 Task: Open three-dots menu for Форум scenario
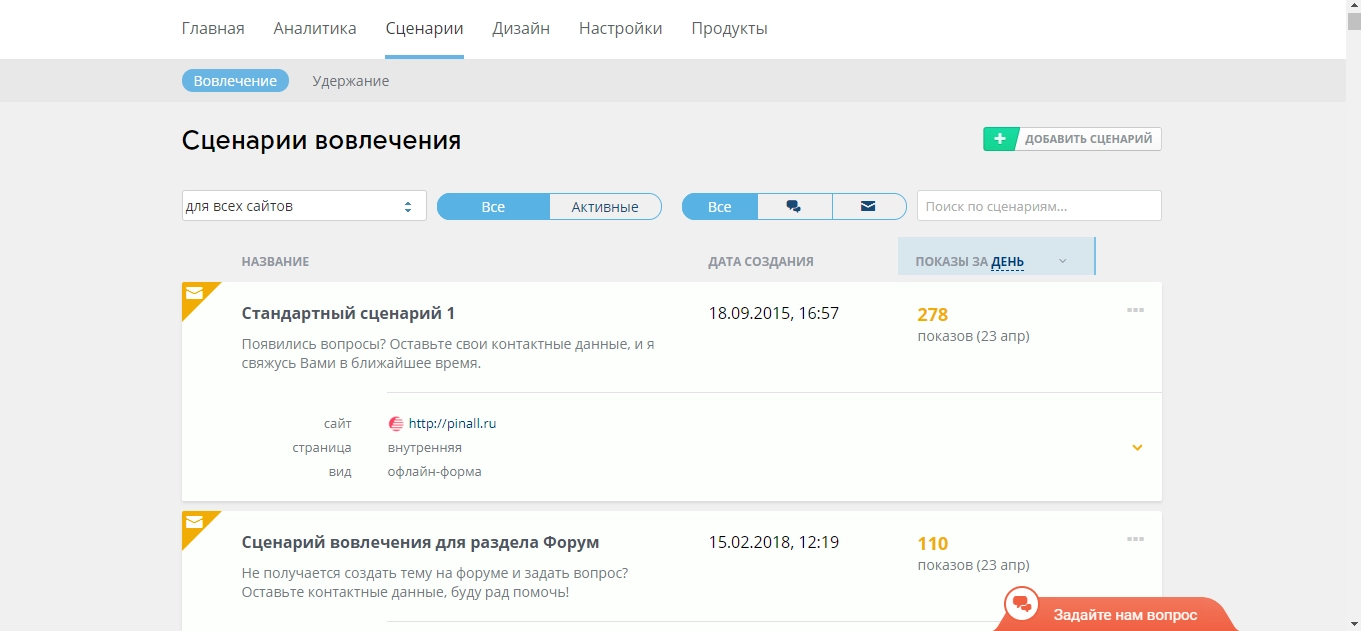click(x=1135, y=540)
